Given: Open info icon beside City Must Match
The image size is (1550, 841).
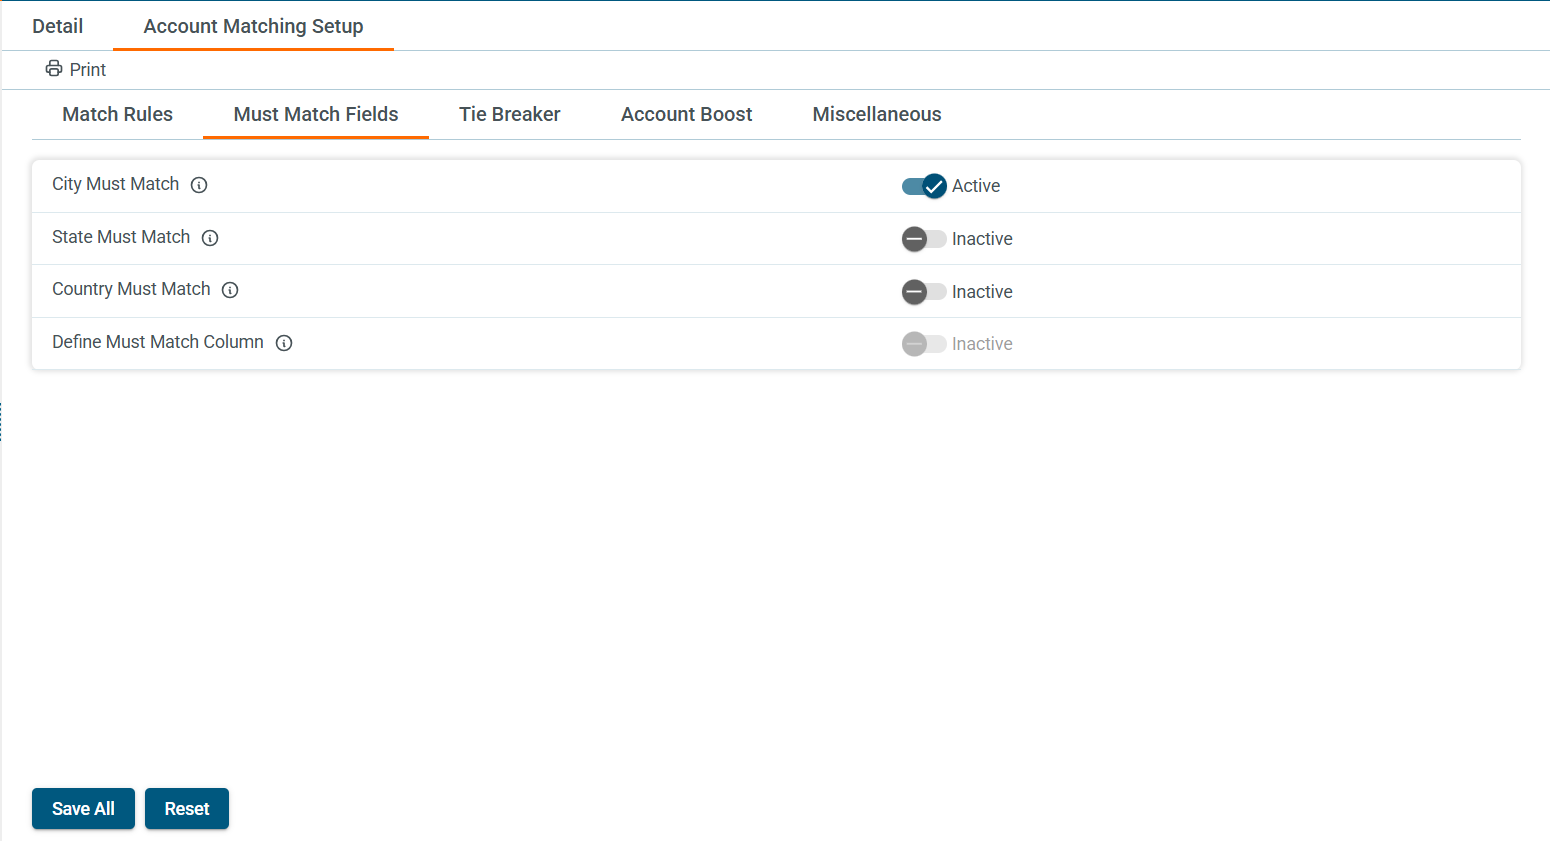Looking at the screenshot, I should (x=199, y=185).
